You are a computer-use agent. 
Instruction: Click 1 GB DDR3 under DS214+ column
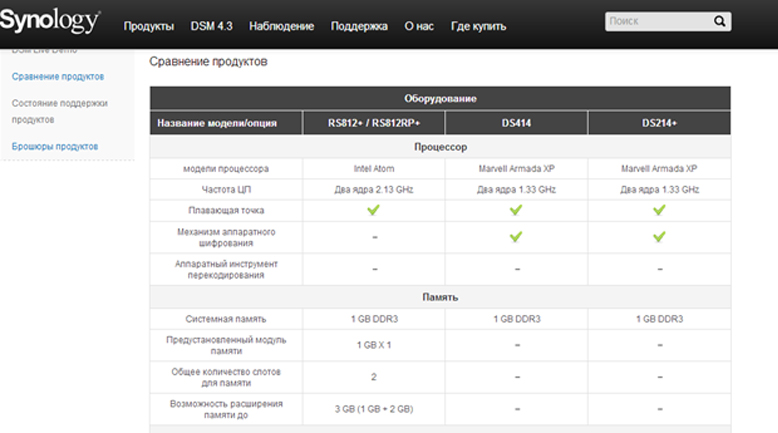(659, 319)
